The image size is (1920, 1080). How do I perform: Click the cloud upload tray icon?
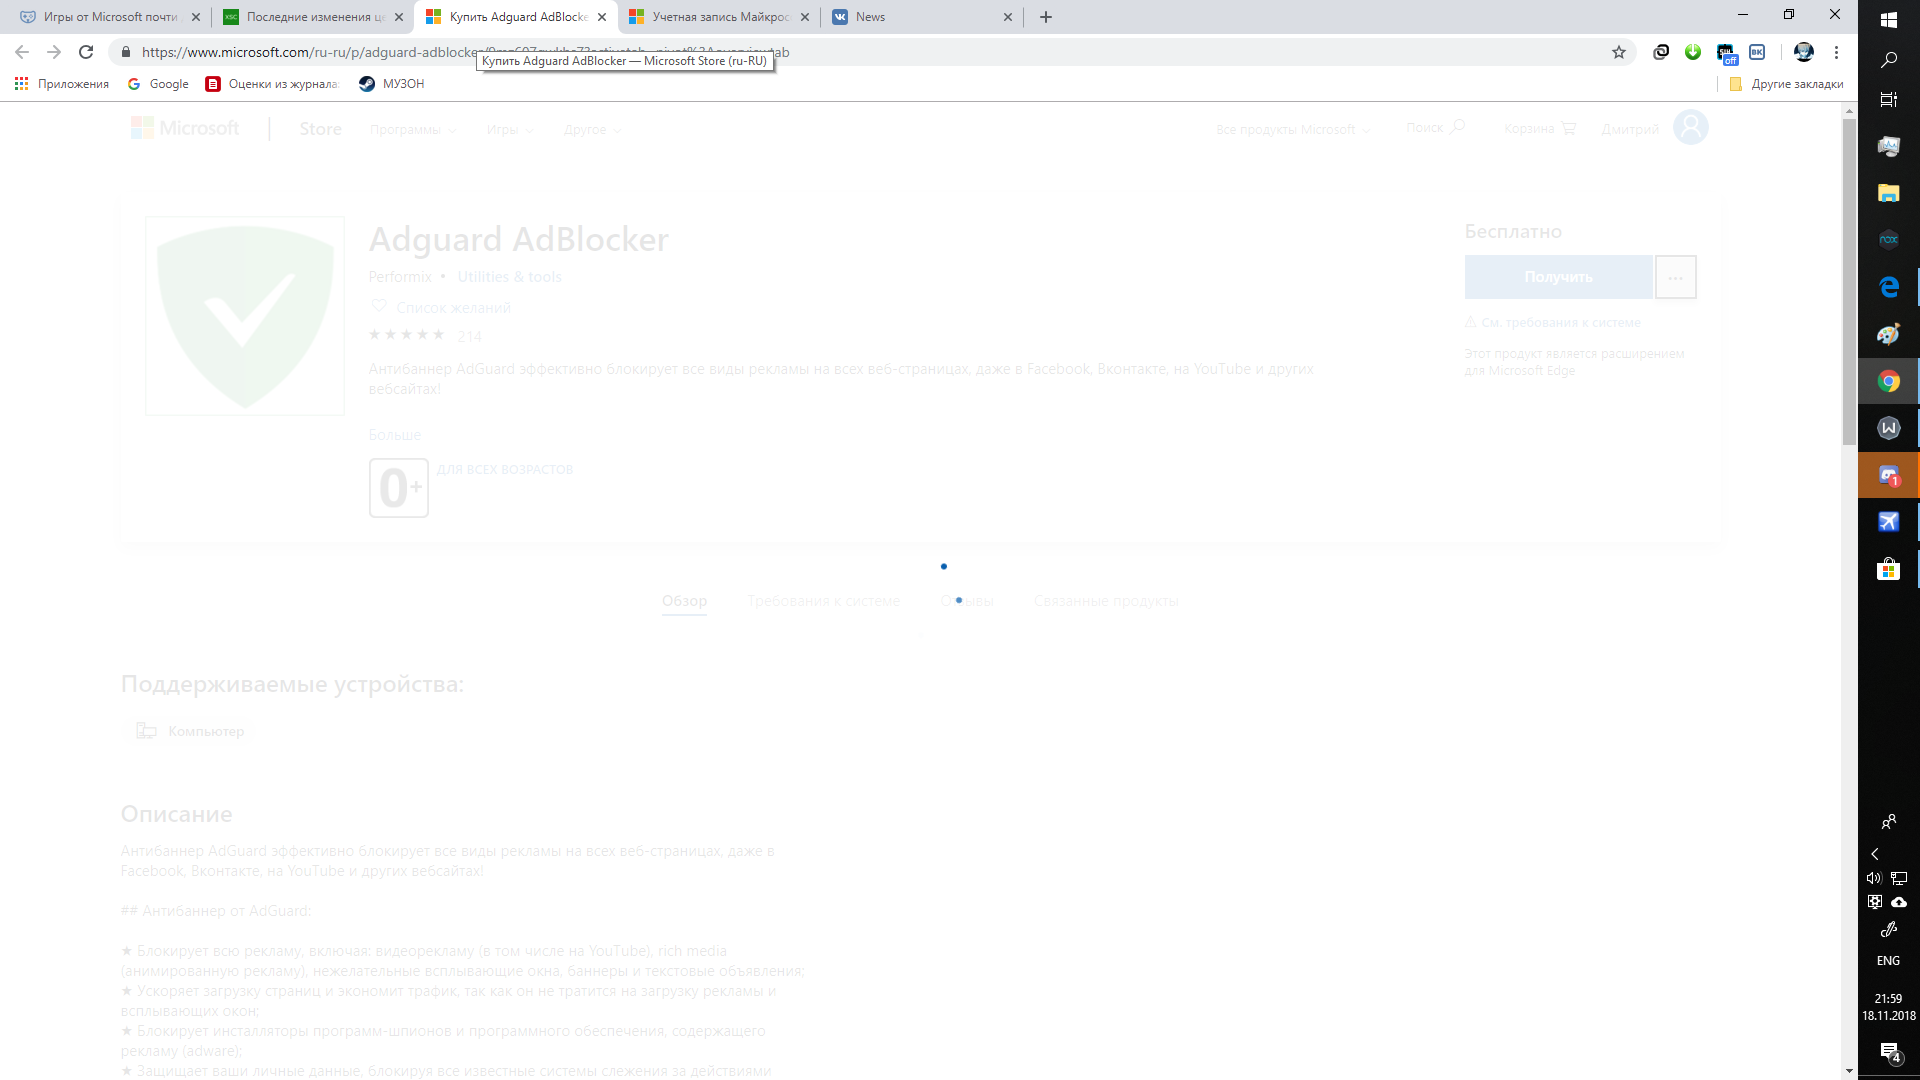pos(1899,902)
